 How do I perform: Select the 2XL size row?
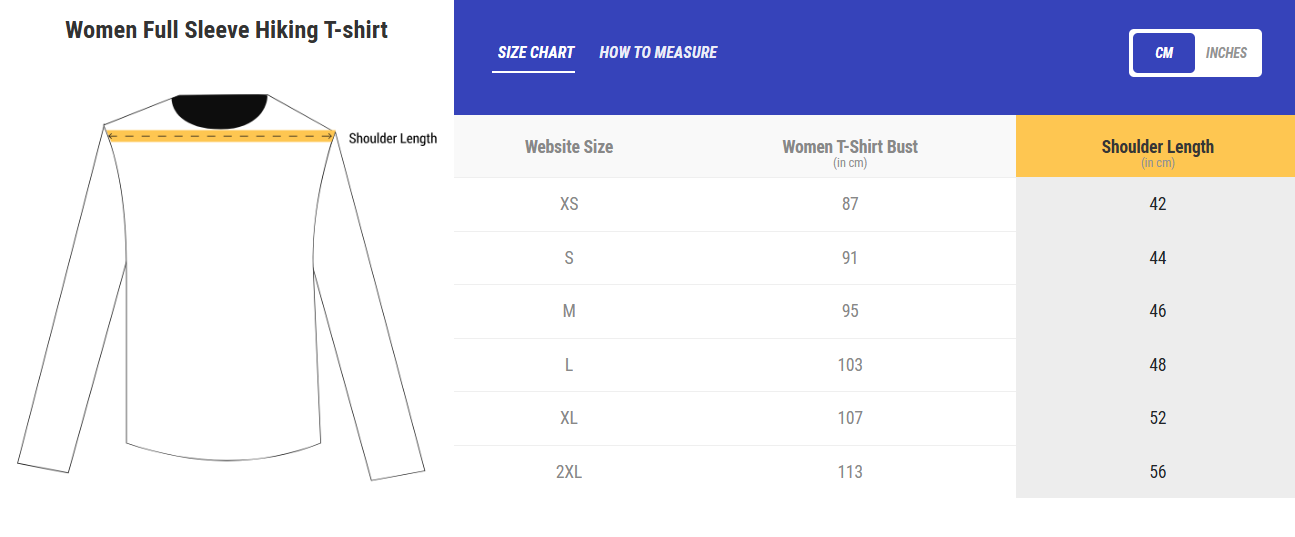click(874, 472)
